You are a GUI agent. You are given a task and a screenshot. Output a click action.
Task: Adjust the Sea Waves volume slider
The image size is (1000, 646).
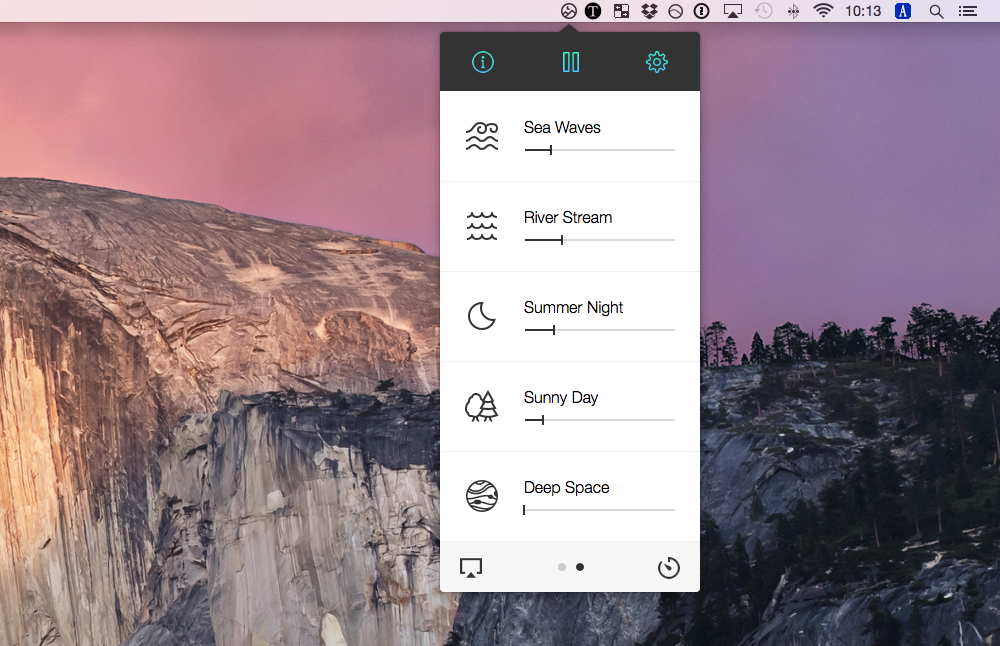[599, 150]
